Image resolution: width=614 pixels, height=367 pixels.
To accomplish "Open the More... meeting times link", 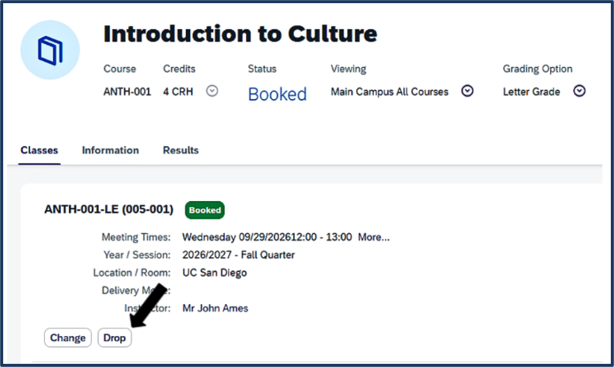I will tap(374, 237).
